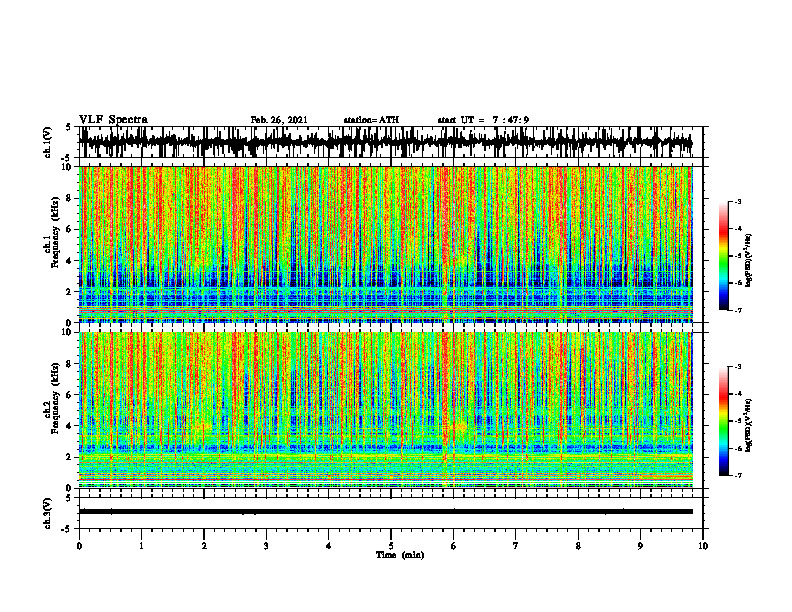Click the "station=ATH" header label

pyautogui.click(x=371, y=120)
